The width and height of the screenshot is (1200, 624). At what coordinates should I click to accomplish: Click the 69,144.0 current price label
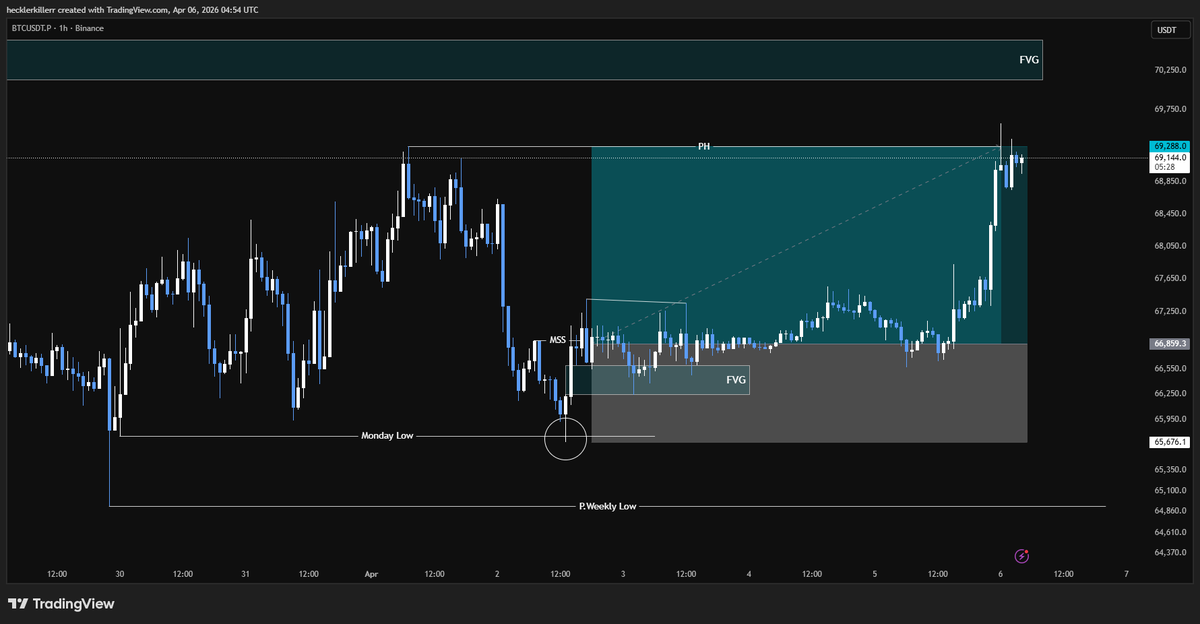[1169, 158]
